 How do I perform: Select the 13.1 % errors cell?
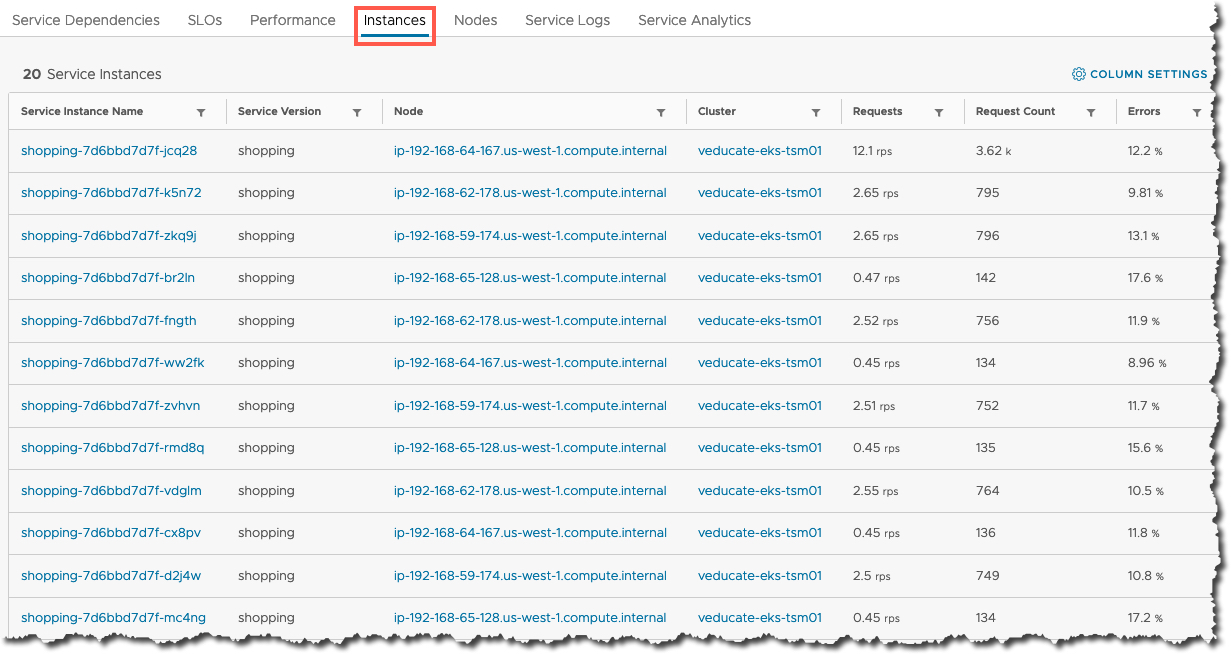click(x=1143, y=236)
